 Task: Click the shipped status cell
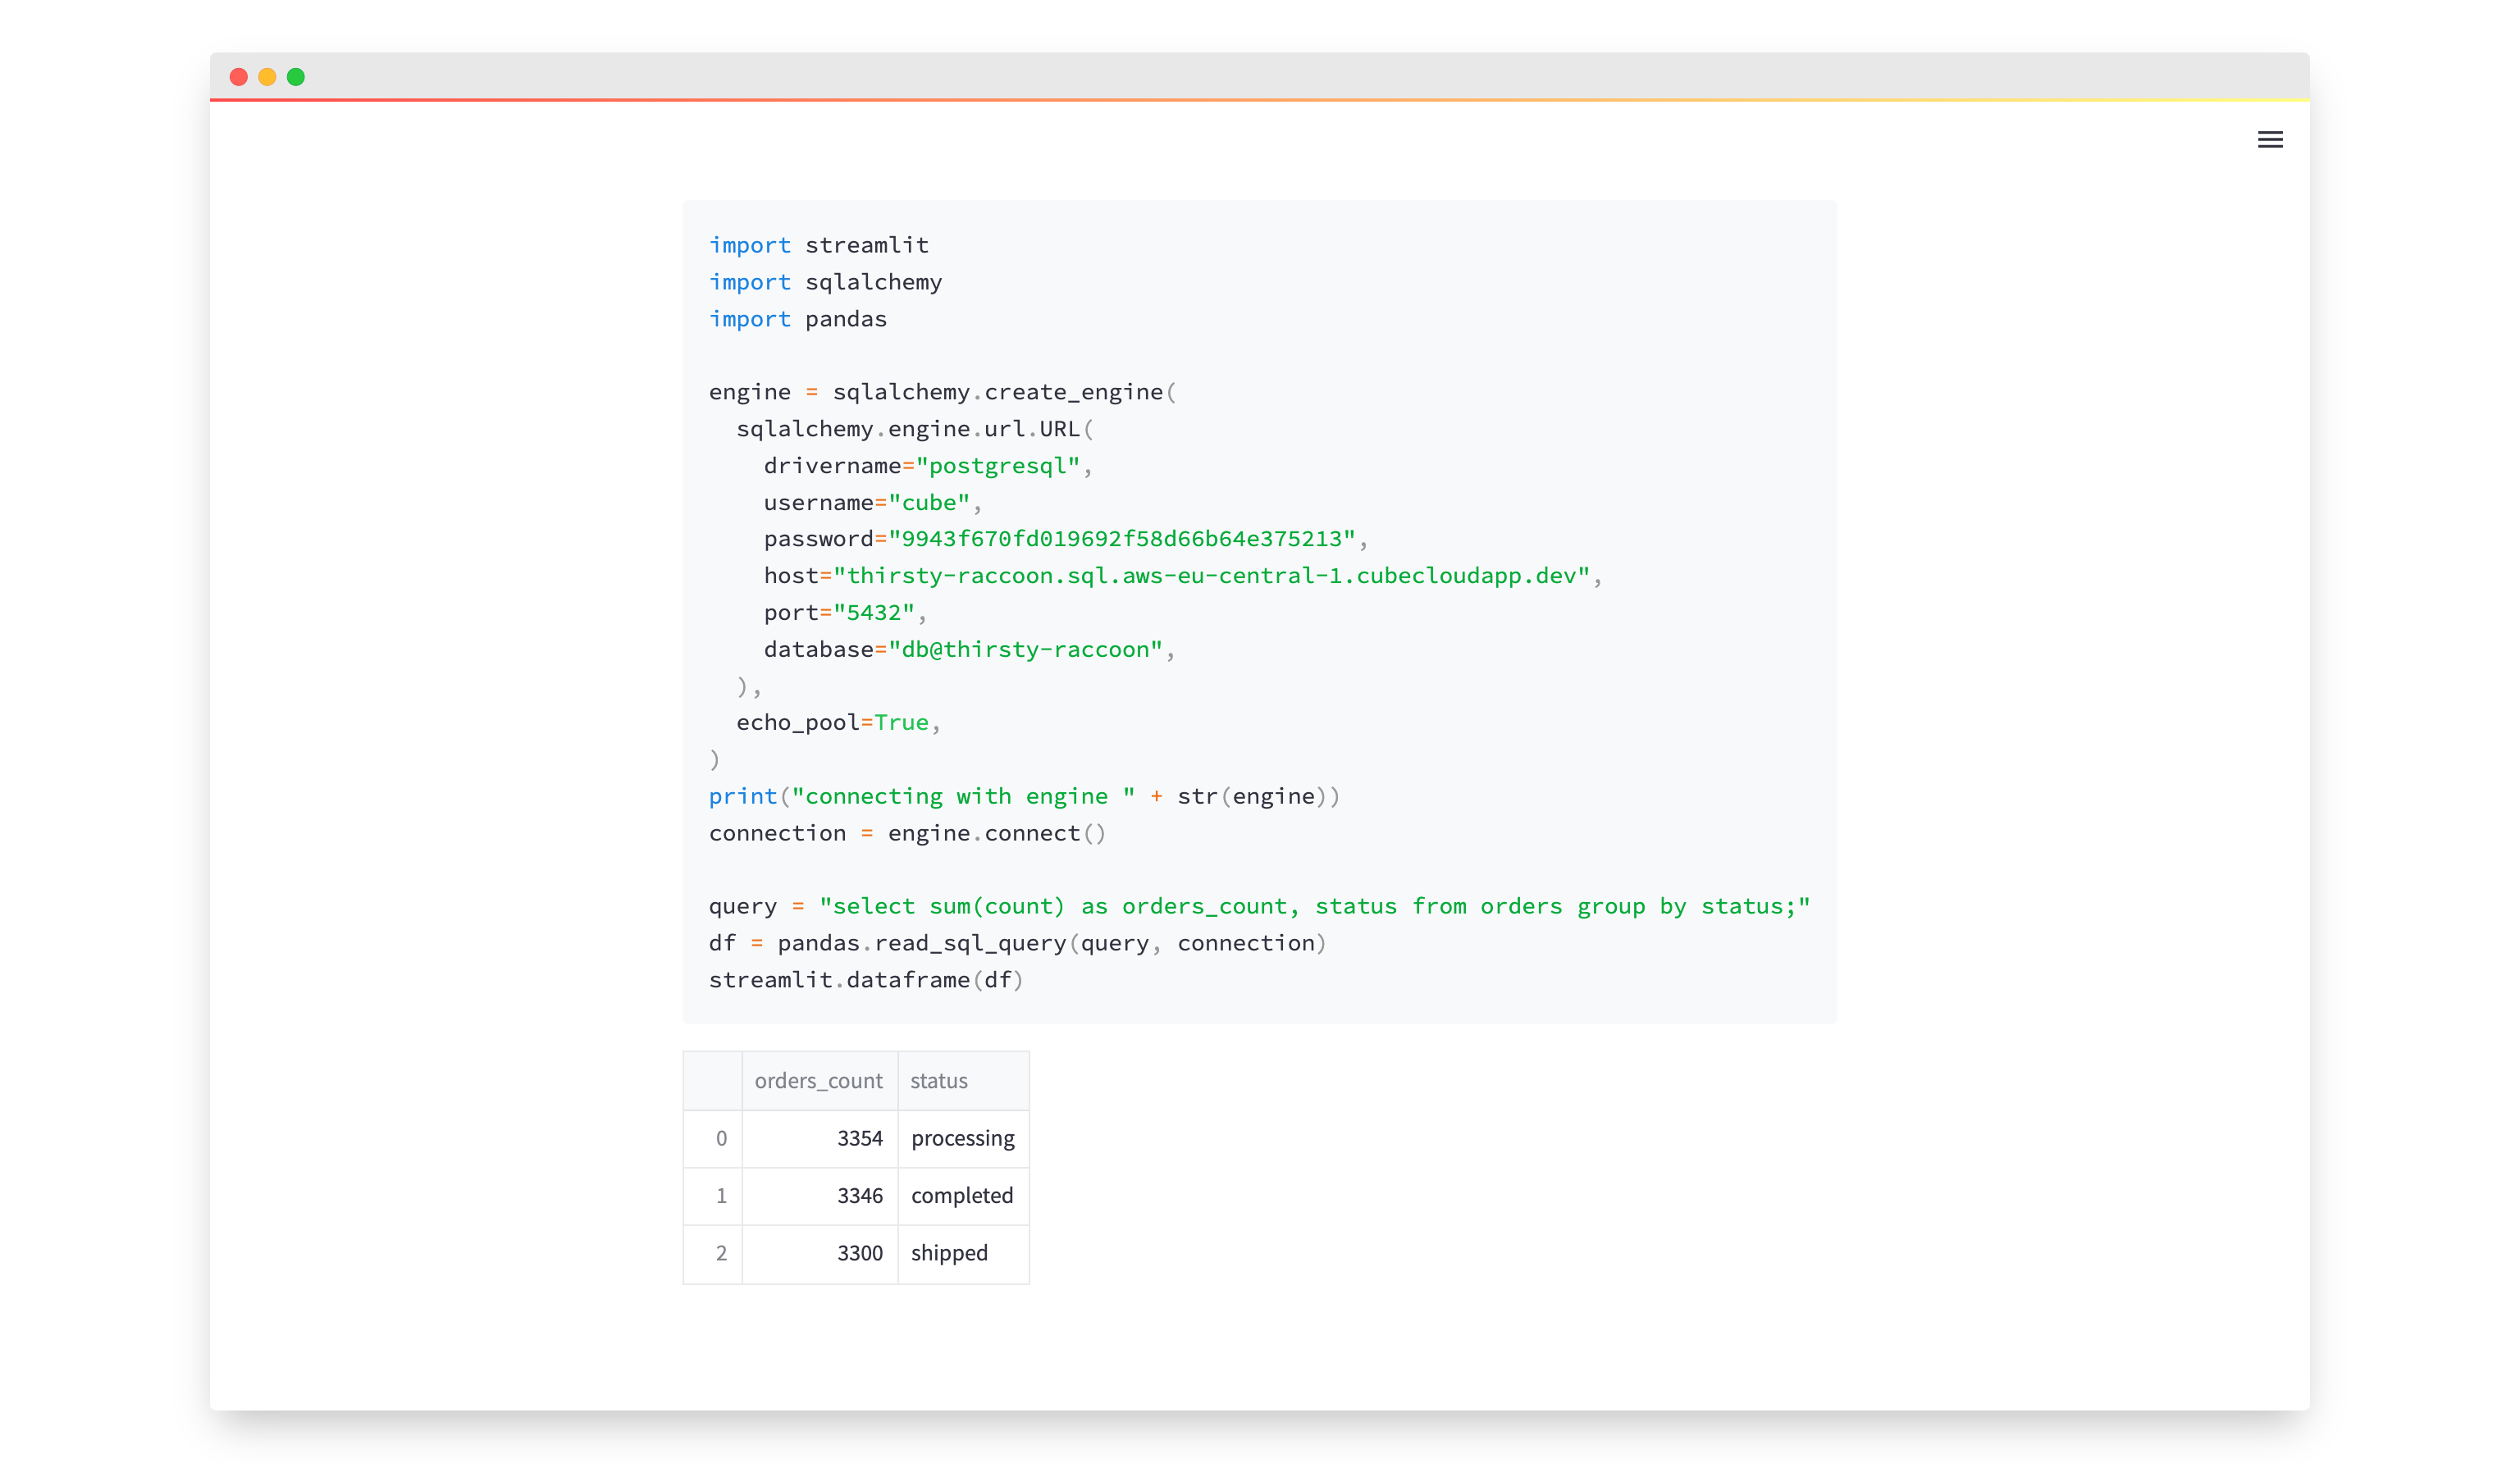[x=950, y=1253]
